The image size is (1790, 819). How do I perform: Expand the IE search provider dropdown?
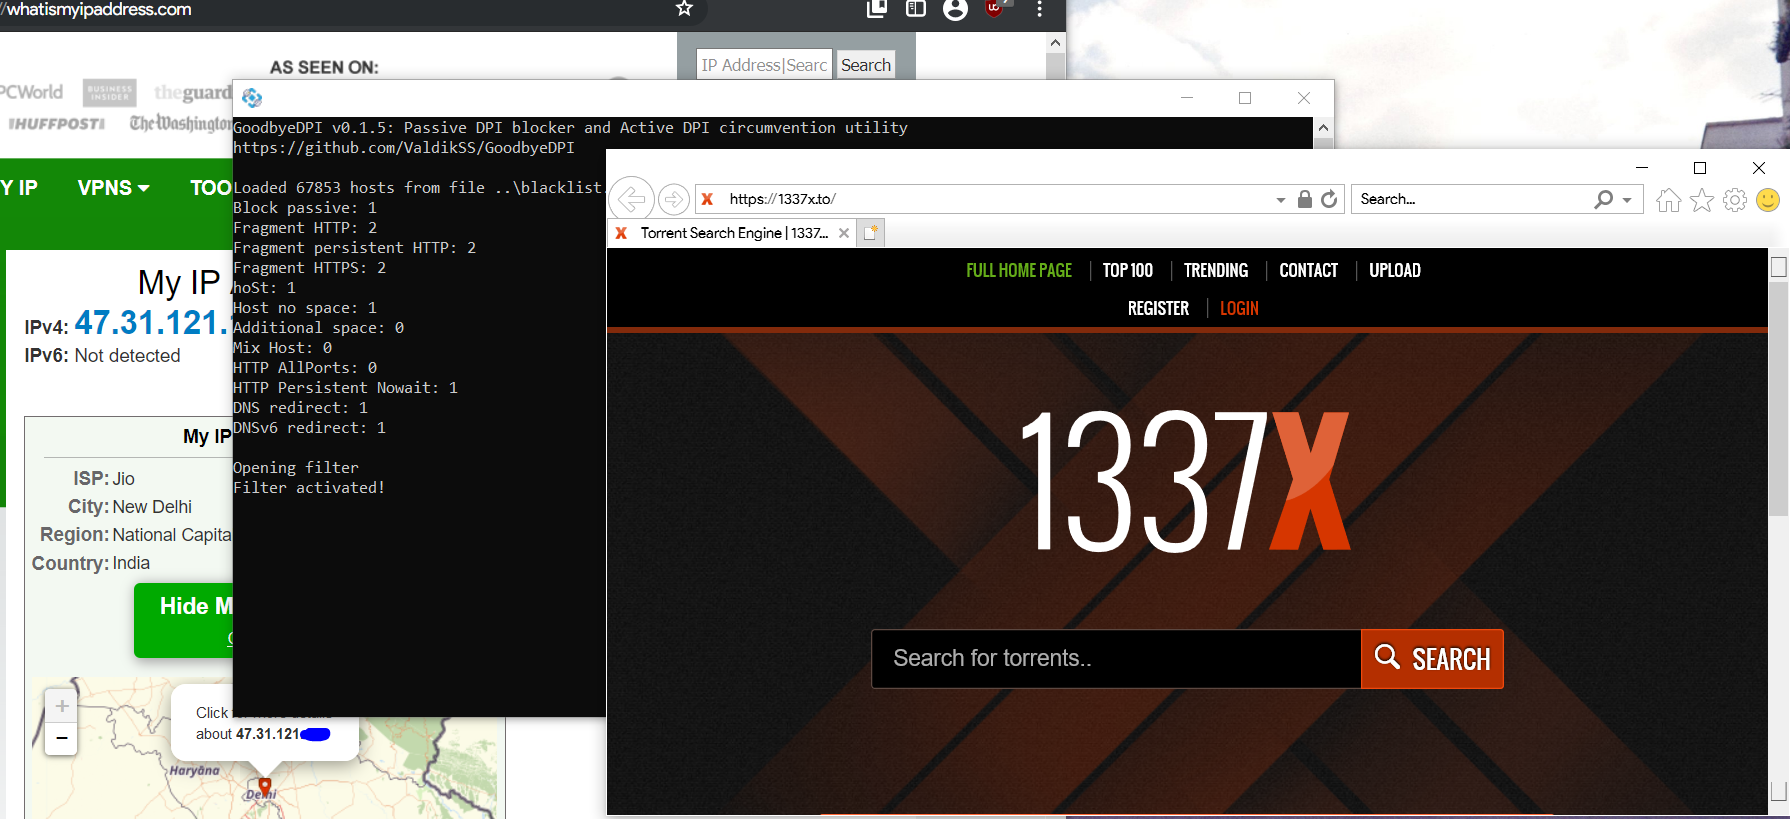[1627, 200]
